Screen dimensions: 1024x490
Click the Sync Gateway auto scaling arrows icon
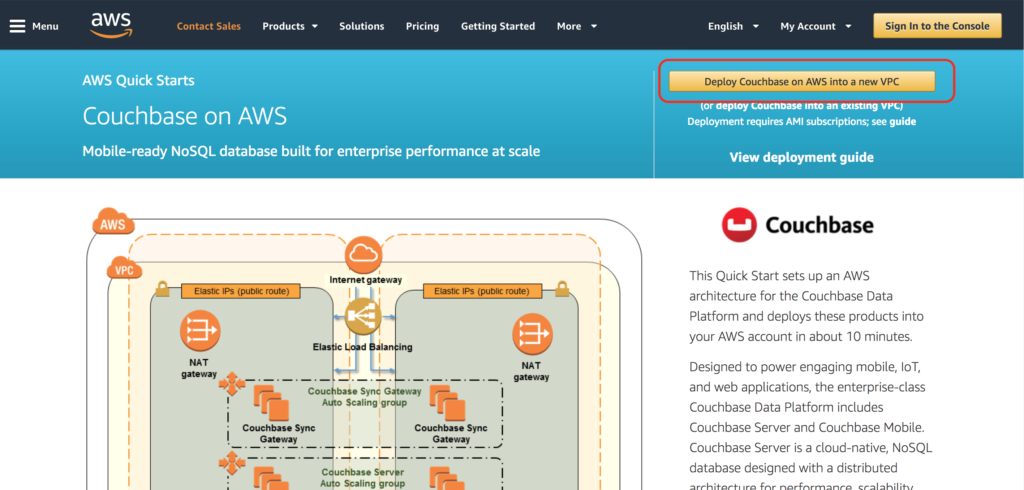pos(232,384)
